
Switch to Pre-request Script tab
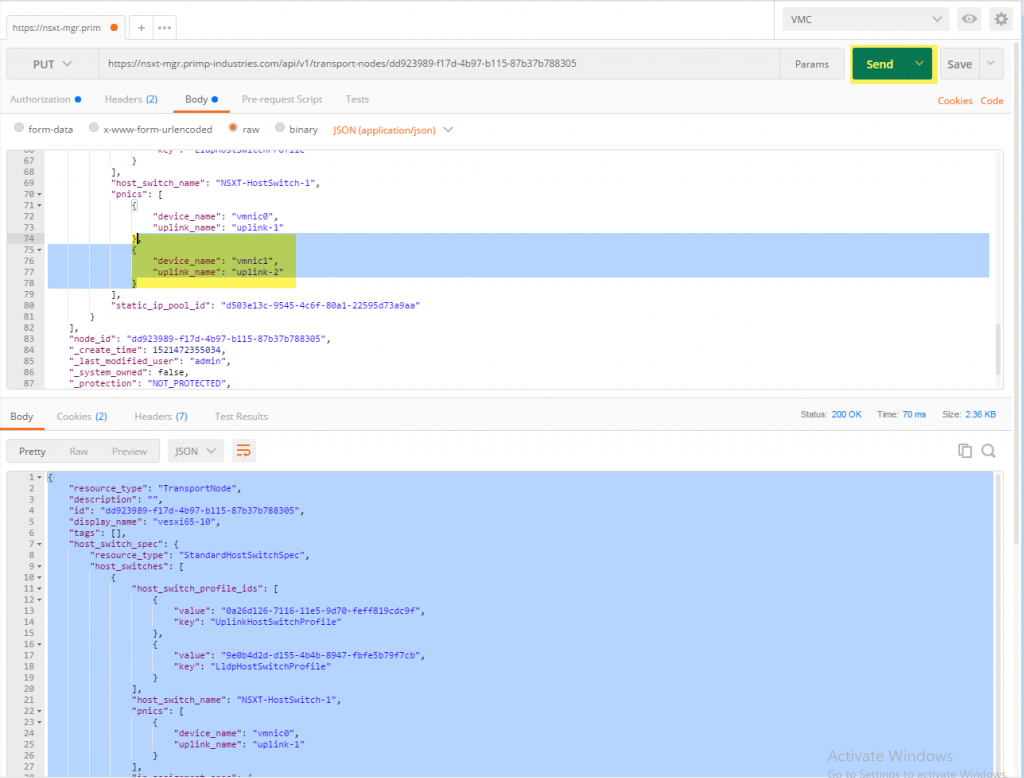[281, 100]
